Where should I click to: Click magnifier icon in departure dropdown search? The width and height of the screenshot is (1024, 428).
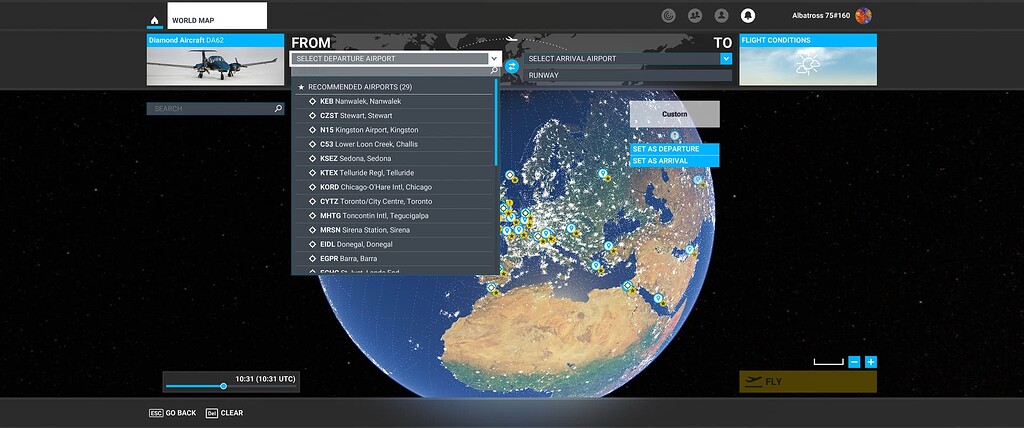pyautogui.click(x=494, y=71)
